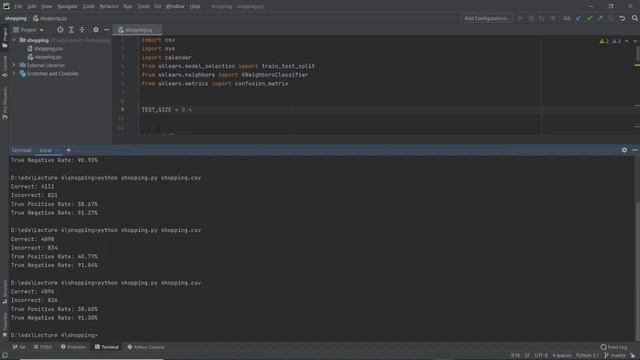Open the Help menu
Image resolution: width=640 pixels, height=360 pixels.
point(195,7)
